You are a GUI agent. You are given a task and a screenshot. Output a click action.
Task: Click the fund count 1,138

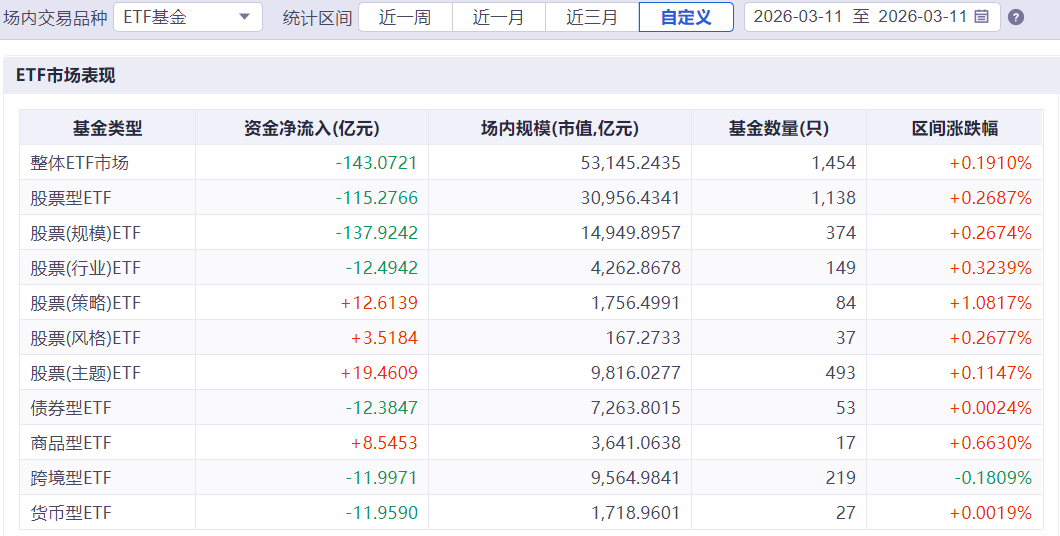click(835, 198)
